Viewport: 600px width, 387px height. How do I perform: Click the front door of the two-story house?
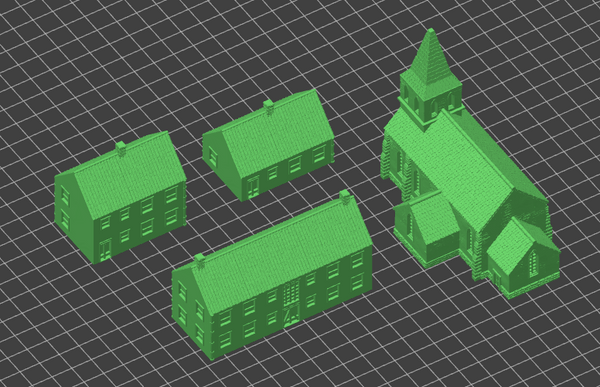(106, 249)
